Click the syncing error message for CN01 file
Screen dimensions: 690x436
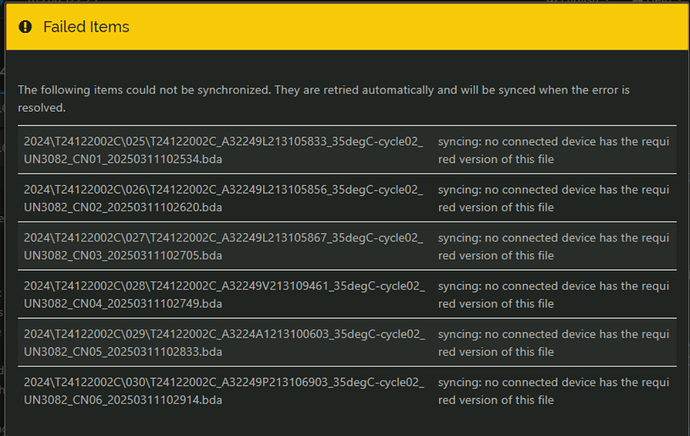[554, 150]
